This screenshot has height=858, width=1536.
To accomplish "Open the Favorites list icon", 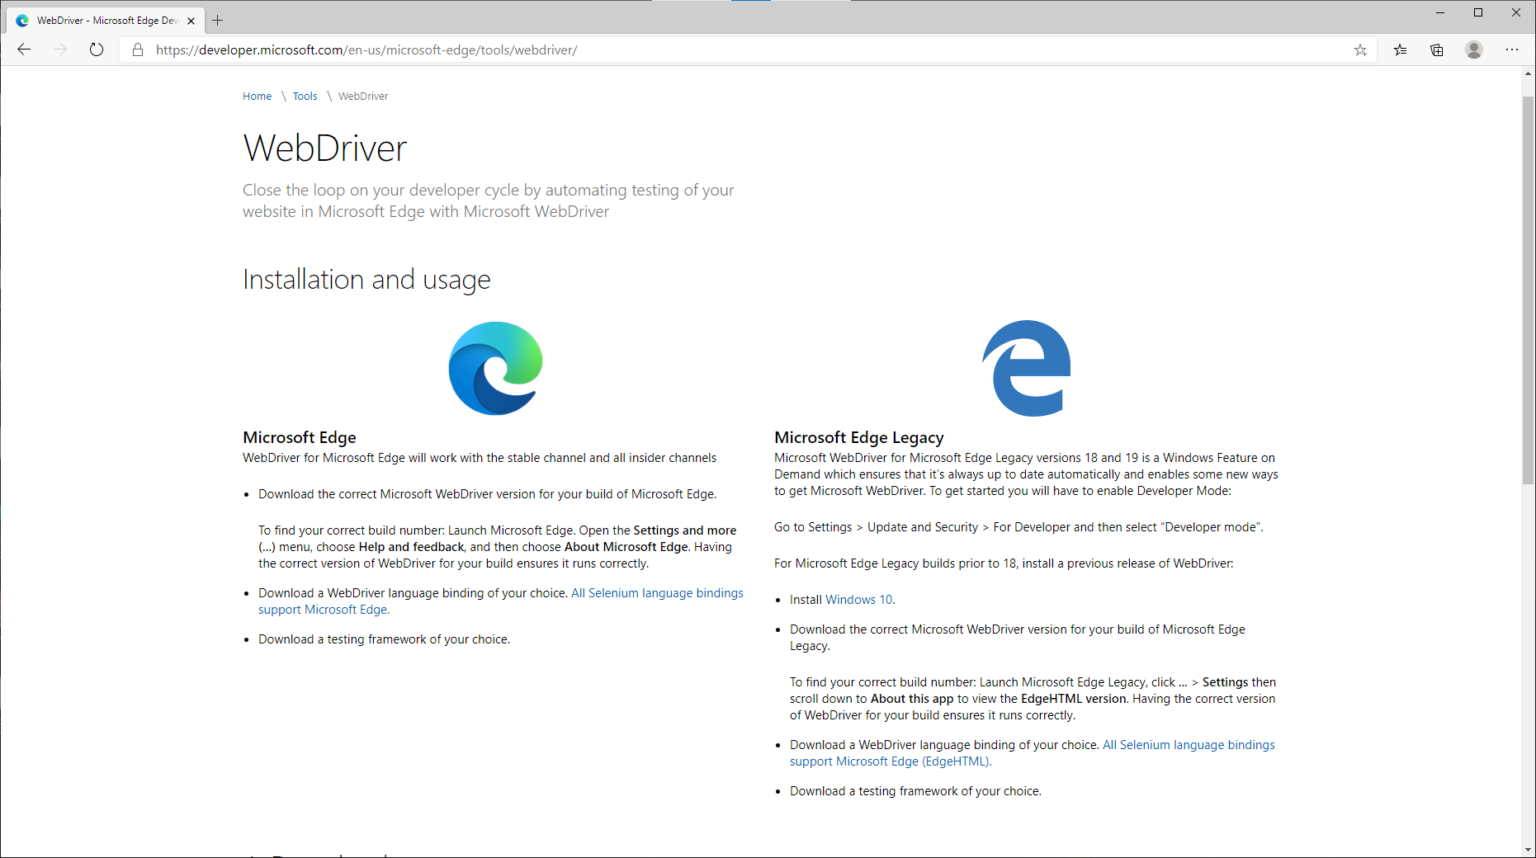I will pyautogui.click(x=1400, y=50).
